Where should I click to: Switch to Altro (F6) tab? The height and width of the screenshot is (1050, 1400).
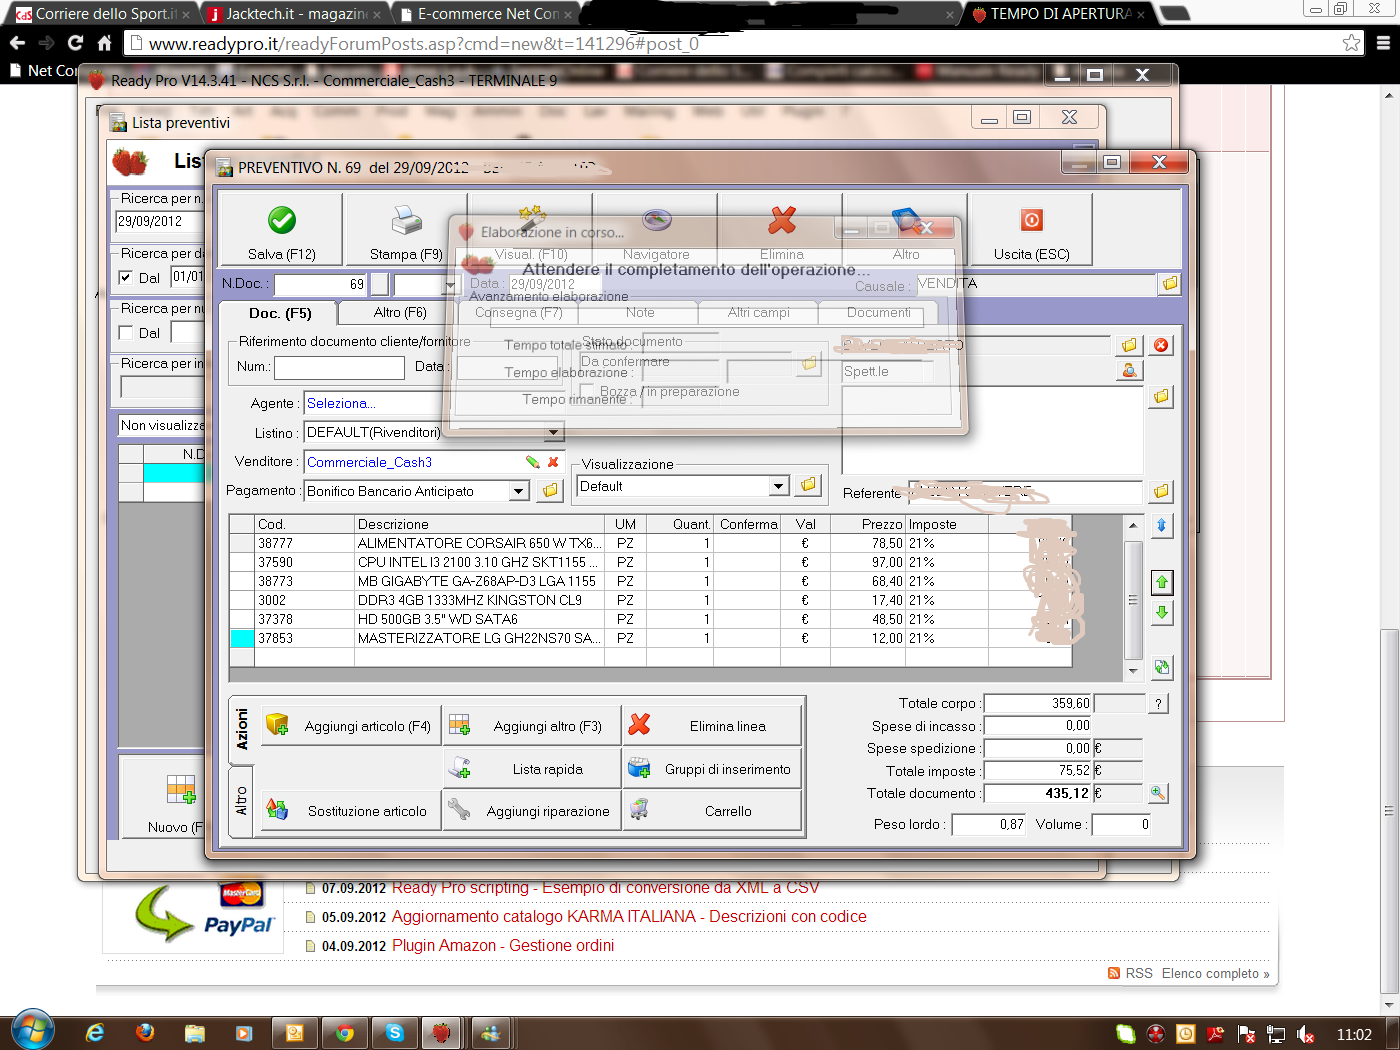[400, 312]
